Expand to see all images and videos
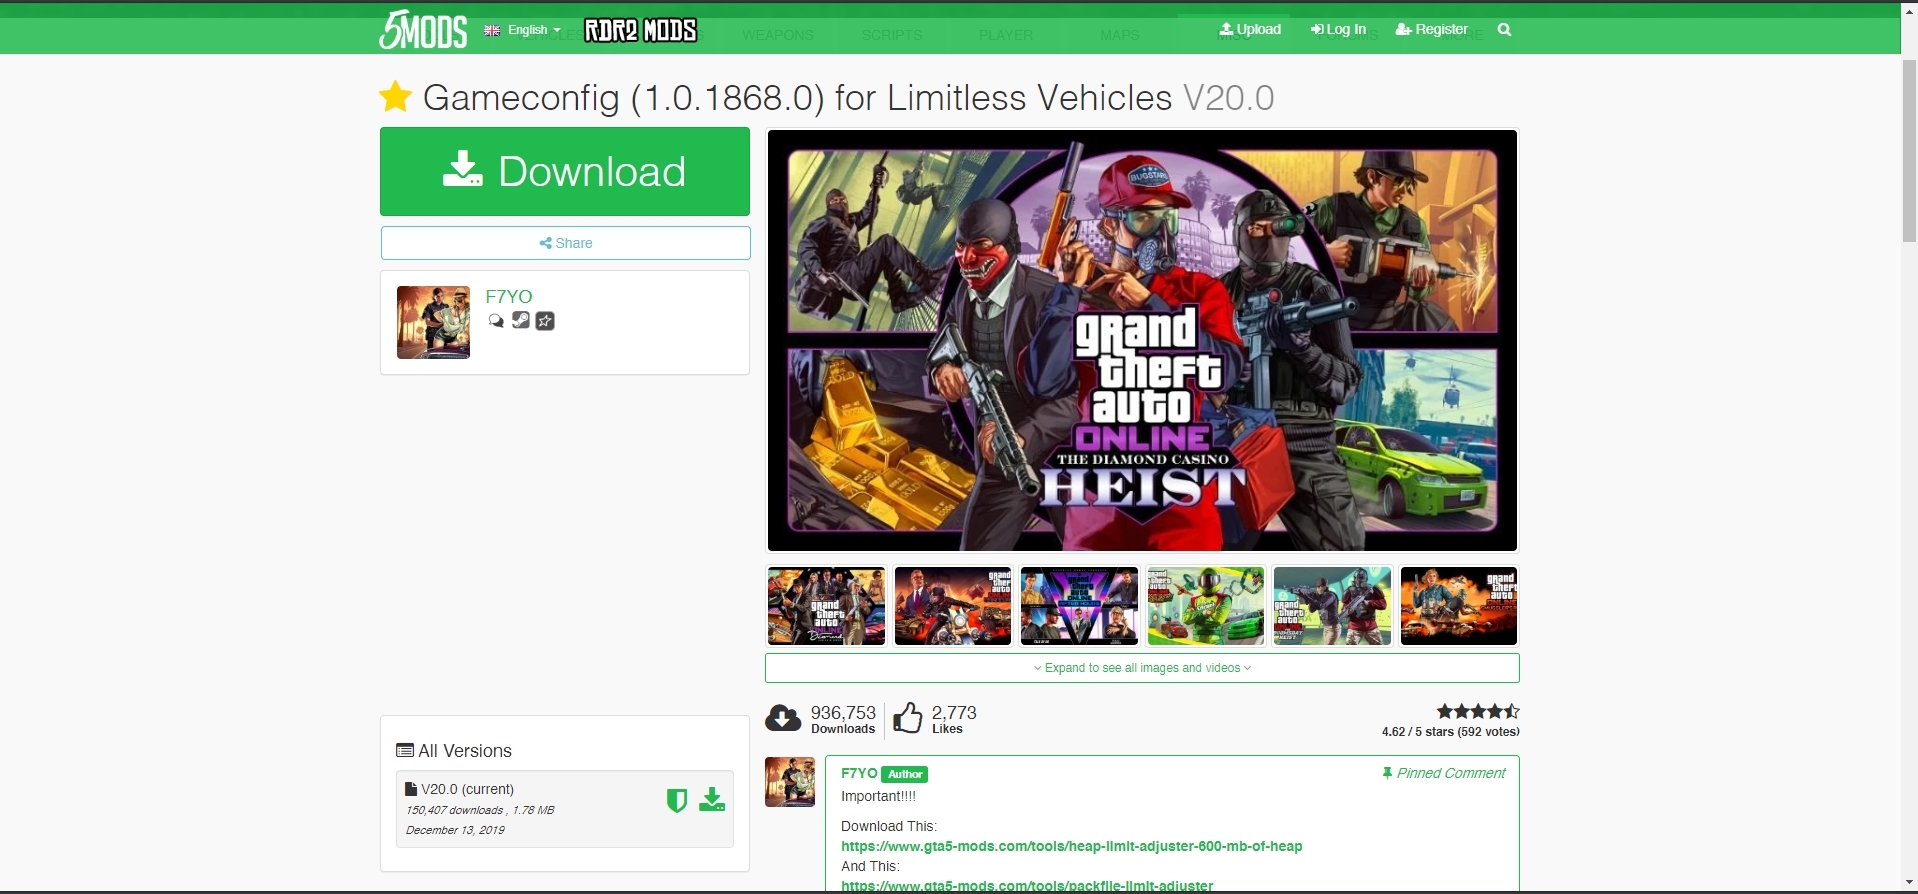This screenshot has height=894, width=1918. (1142, 668)
